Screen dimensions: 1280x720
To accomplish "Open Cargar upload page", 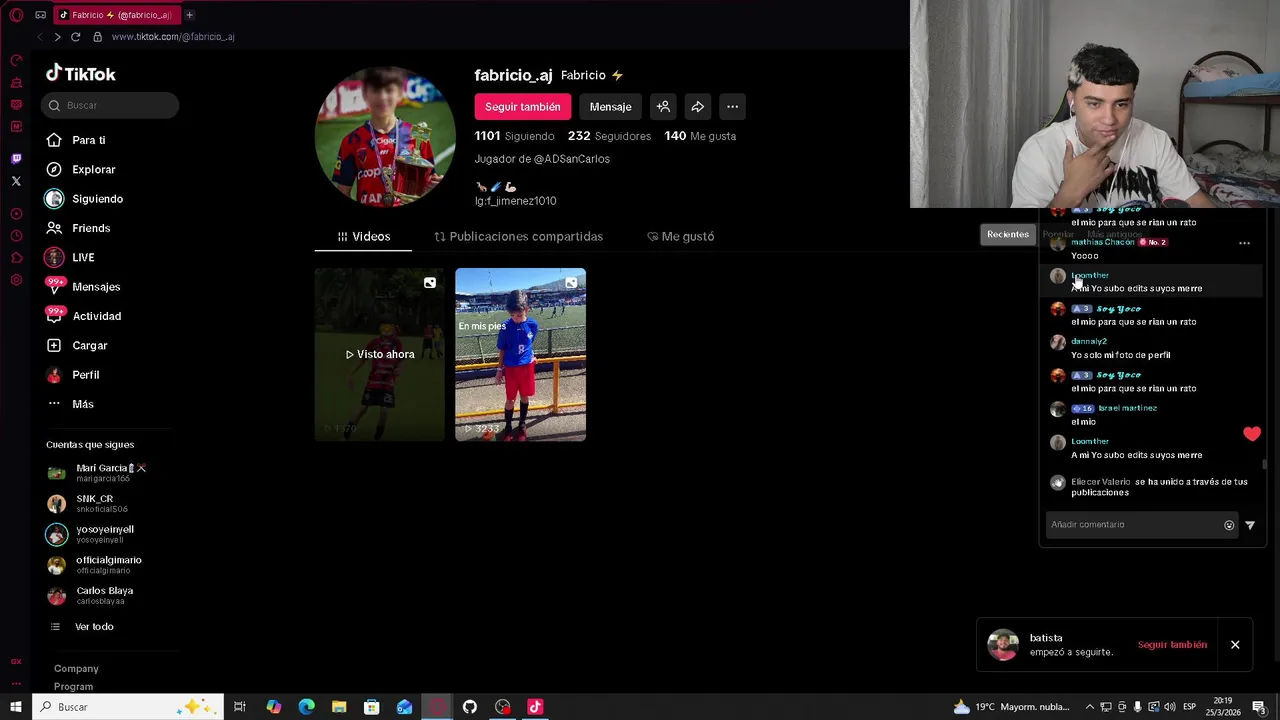I will click(x=90, y=346).
